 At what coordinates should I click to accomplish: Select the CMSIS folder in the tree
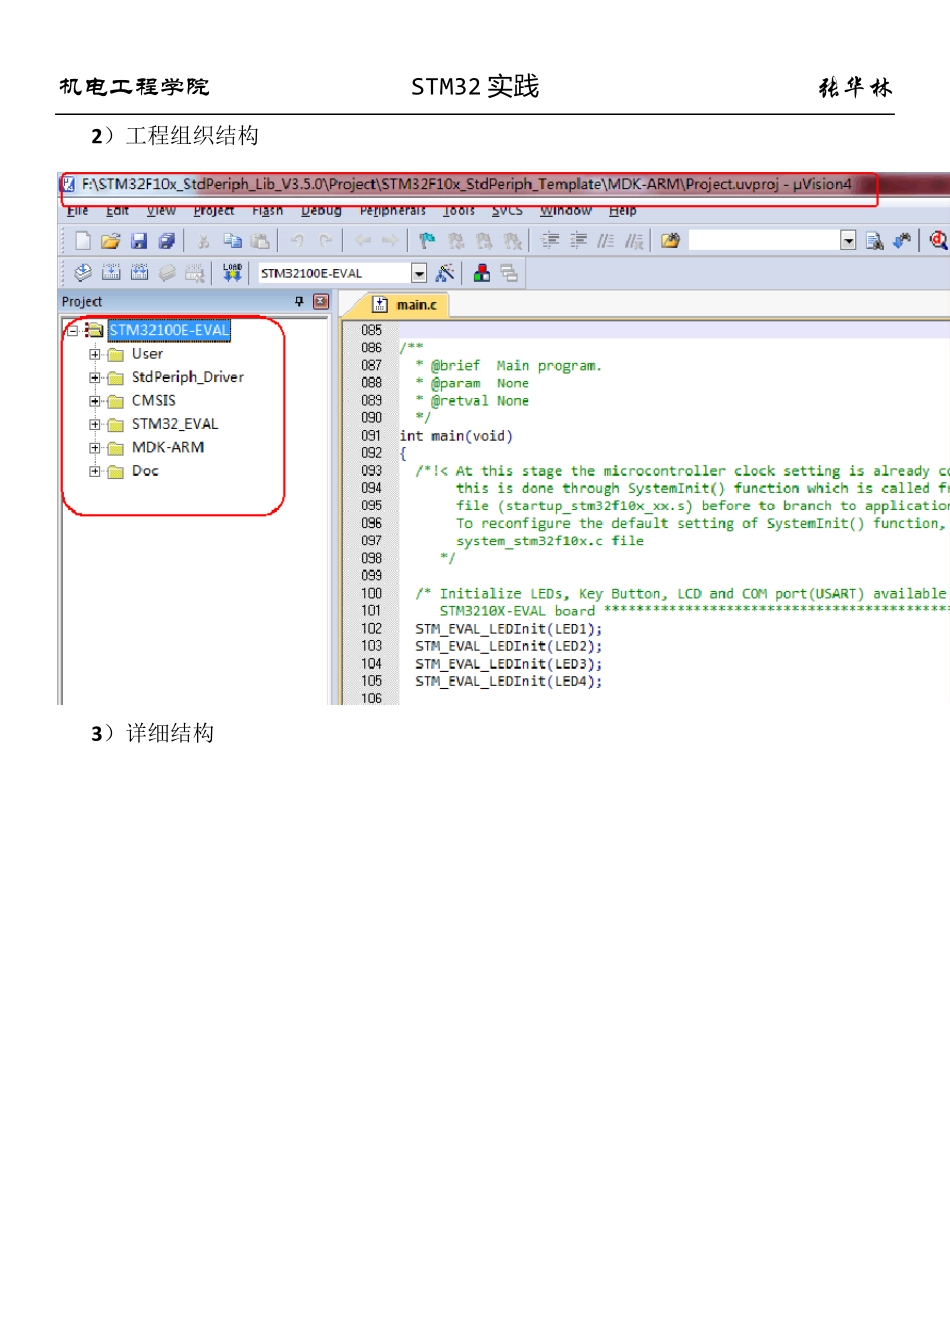[x=153, y=401]
